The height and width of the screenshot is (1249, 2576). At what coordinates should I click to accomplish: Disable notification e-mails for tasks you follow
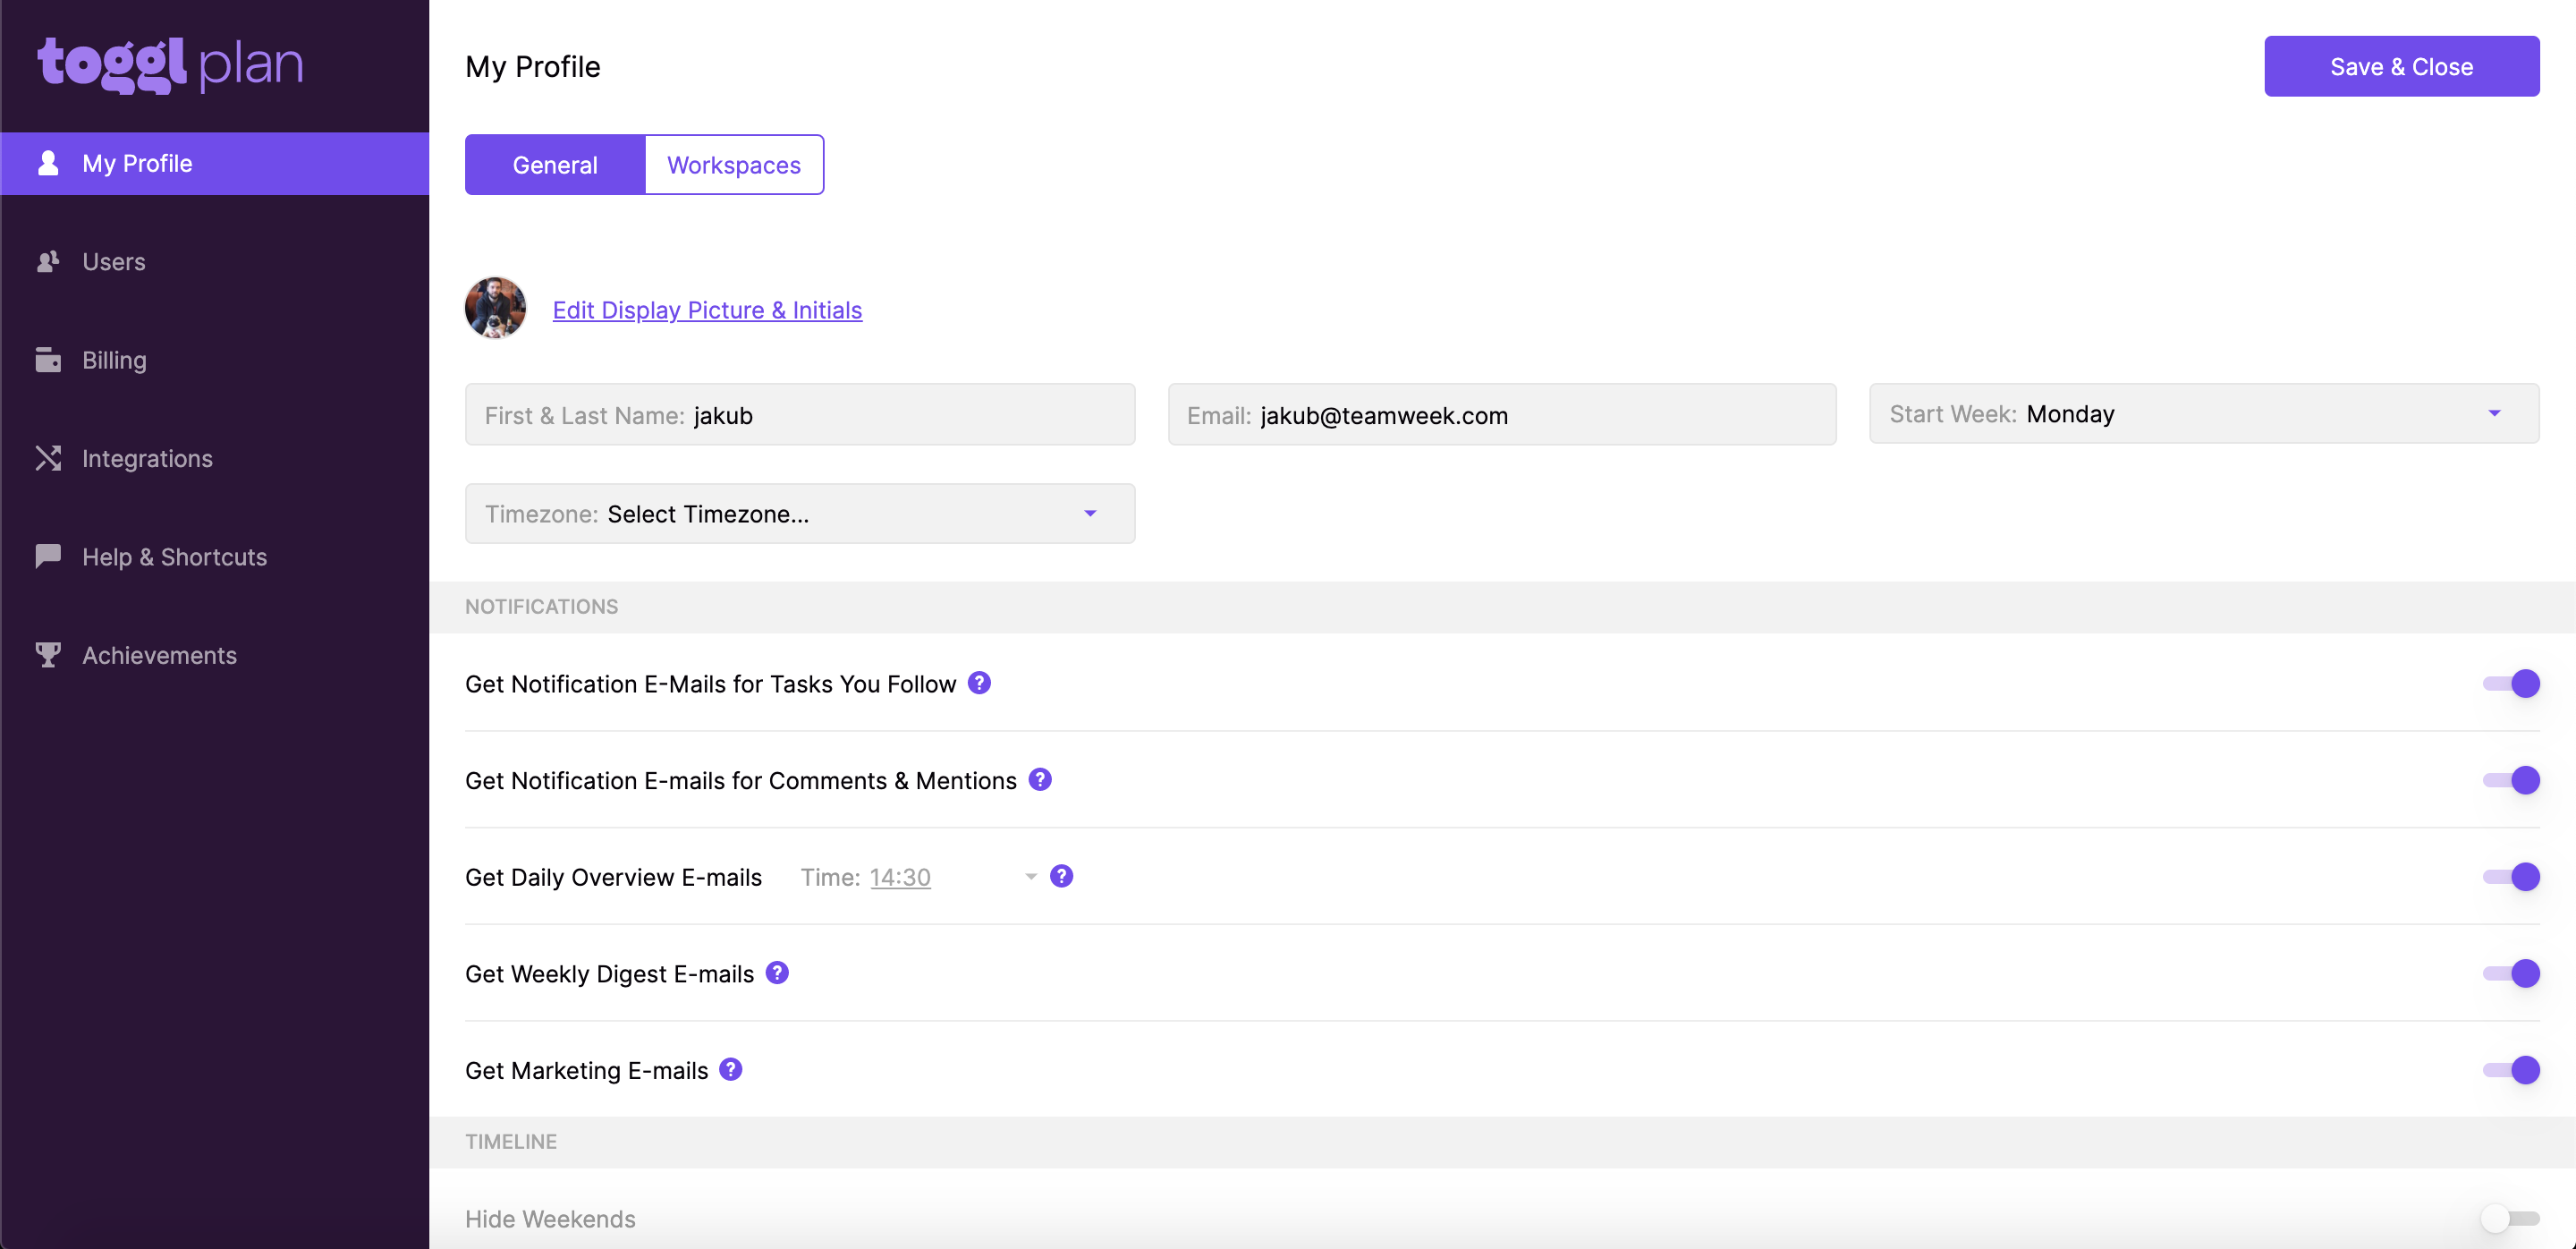[x=2511, y=683]
